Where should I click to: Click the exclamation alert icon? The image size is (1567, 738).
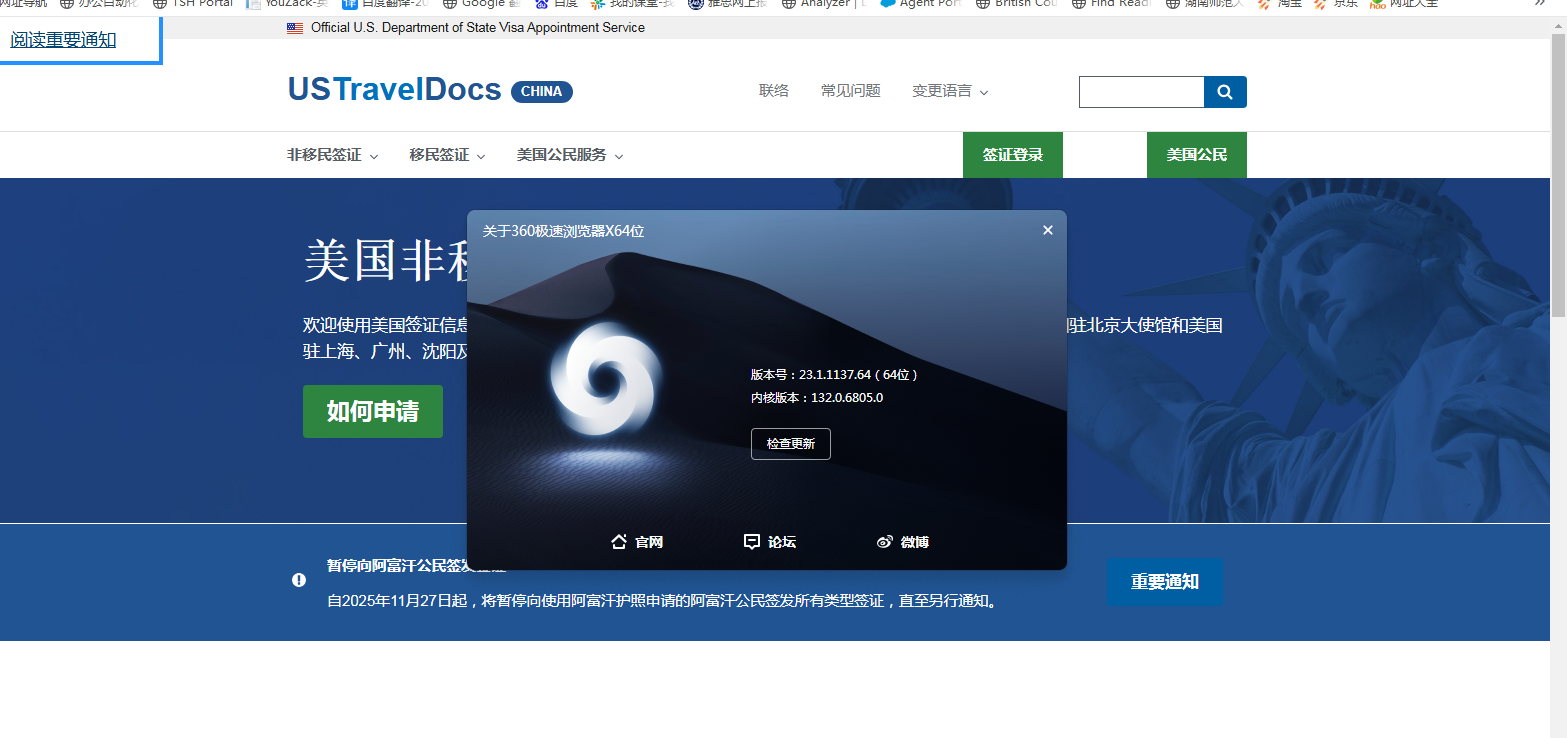click(x=299, y=580)
